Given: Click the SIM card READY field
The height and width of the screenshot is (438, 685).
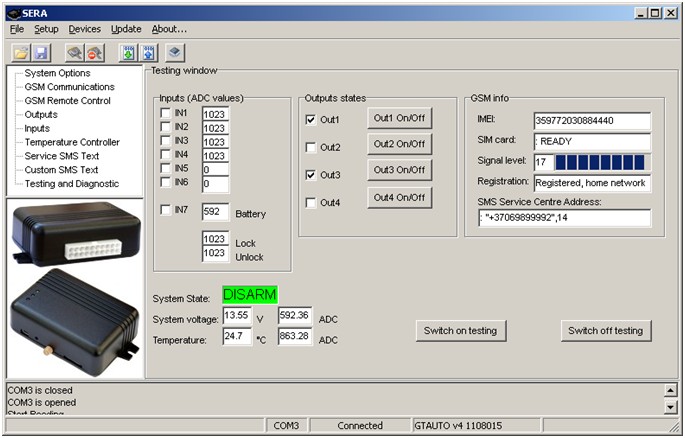Looking at the screenshot, I should [592, 142].
